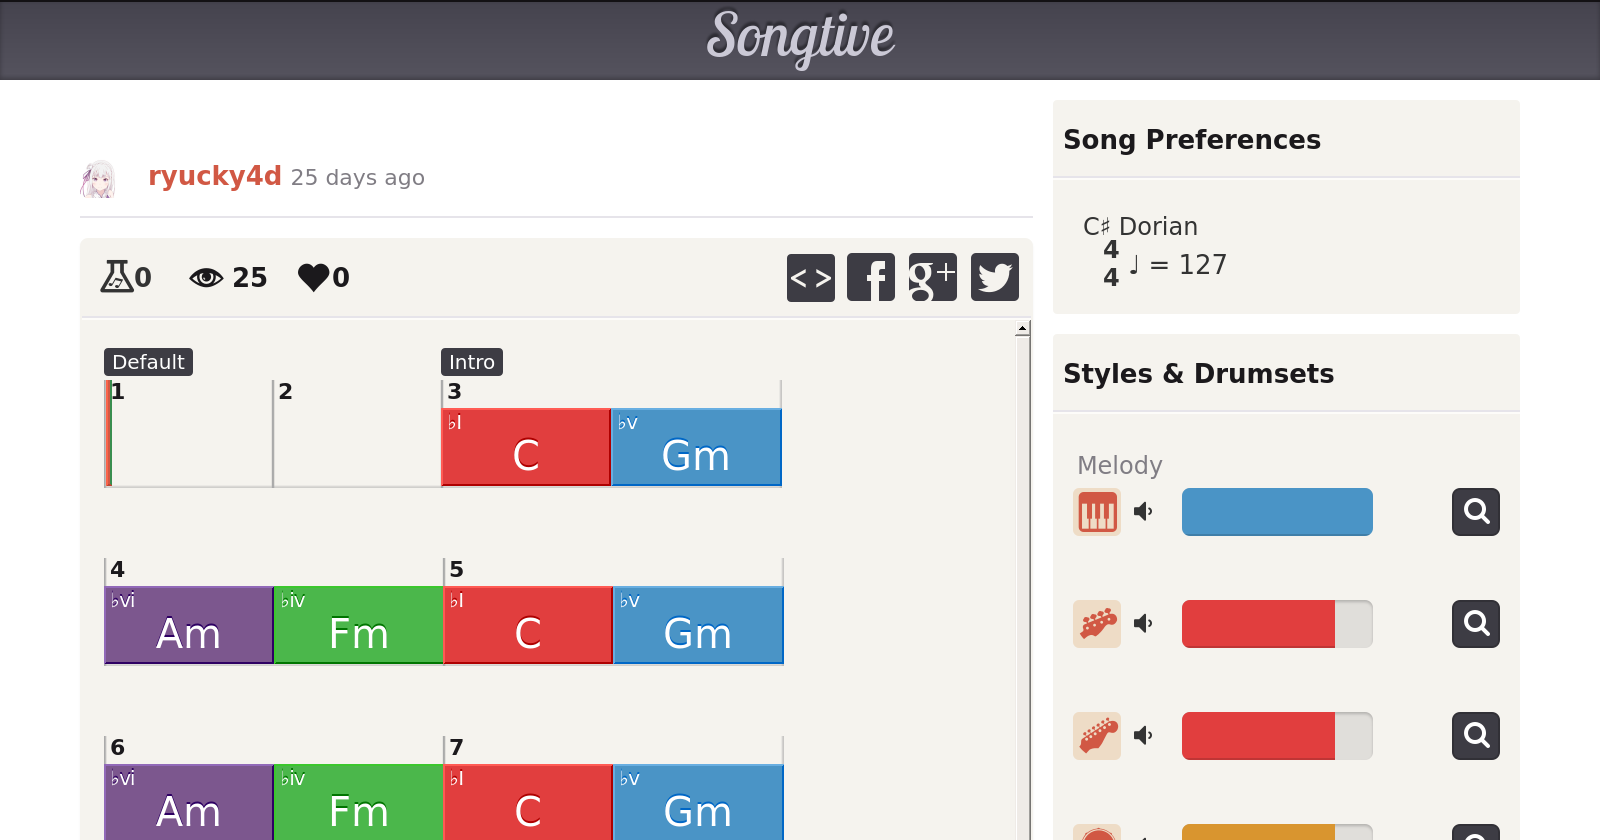Click the heart like icon
Screen dimensions: 1600x840
coord(313,277)
